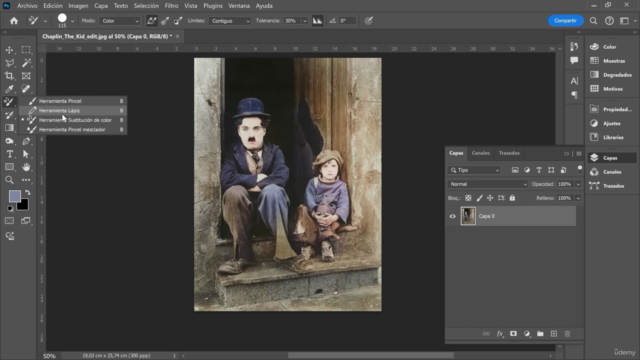
Task: Open the Edit Toolbar ellipsis
Action: pos(26,180)
